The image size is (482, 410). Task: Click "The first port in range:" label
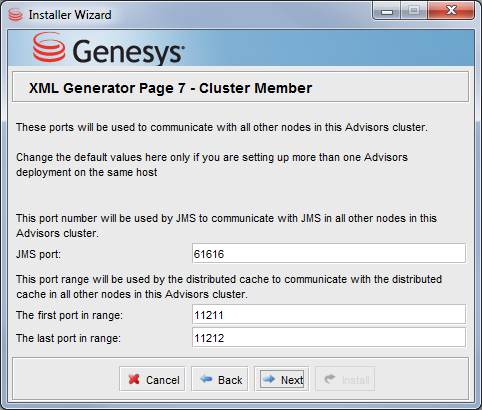pyautogui.click(x=69, y=315)
